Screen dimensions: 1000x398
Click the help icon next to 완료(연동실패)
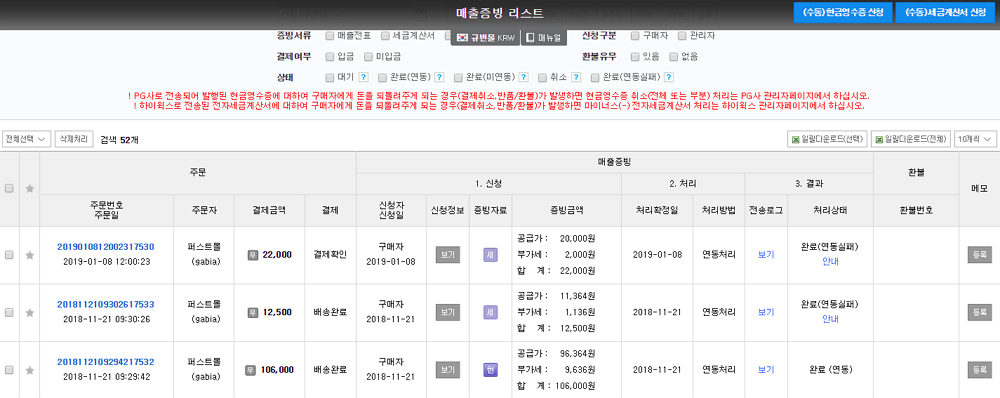[669, 78]
